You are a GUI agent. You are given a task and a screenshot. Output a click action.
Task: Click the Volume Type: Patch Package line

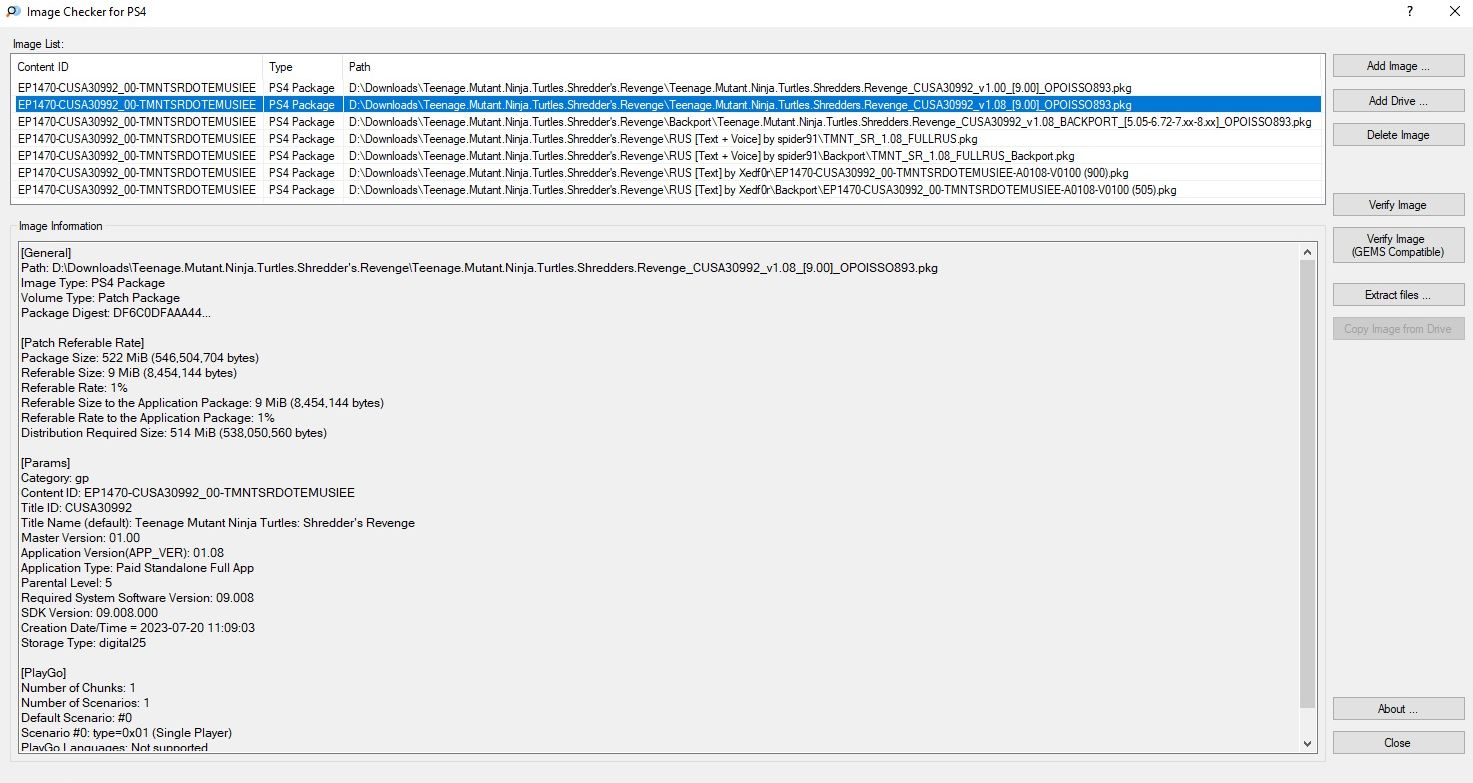[x=100, y=298]
